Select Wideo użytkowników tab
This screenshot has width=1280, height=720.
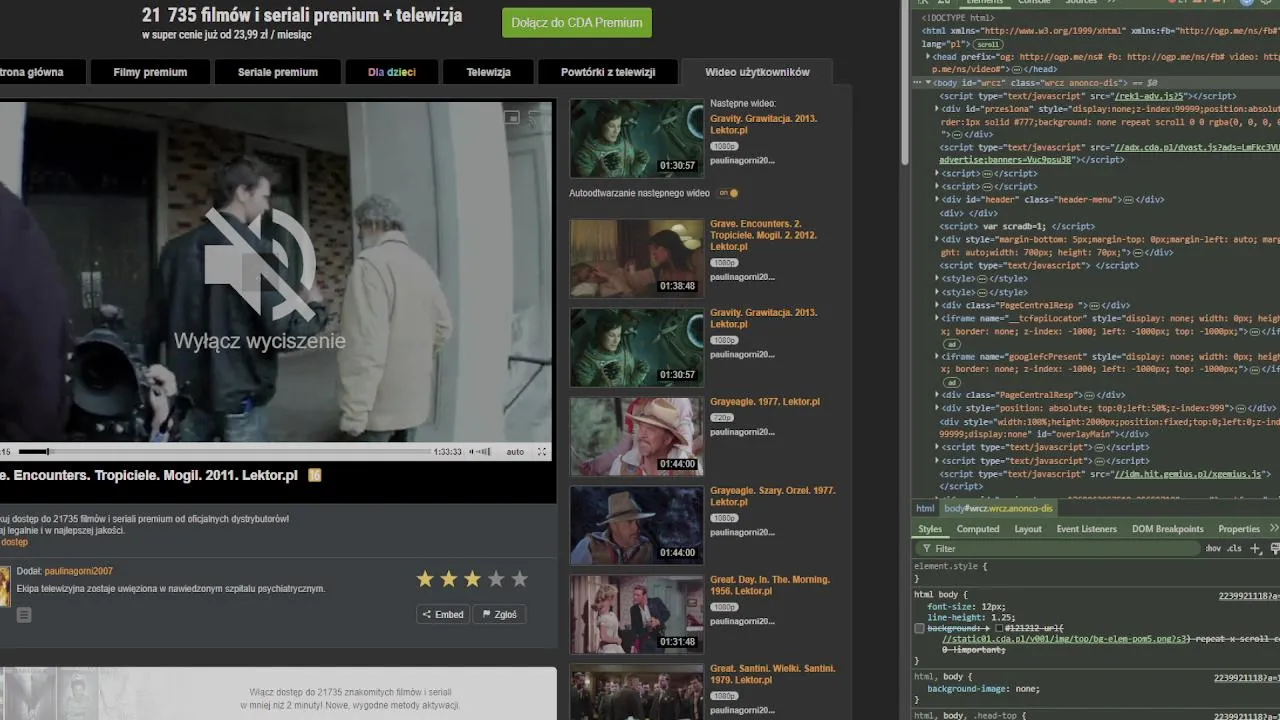click(757, 72)
